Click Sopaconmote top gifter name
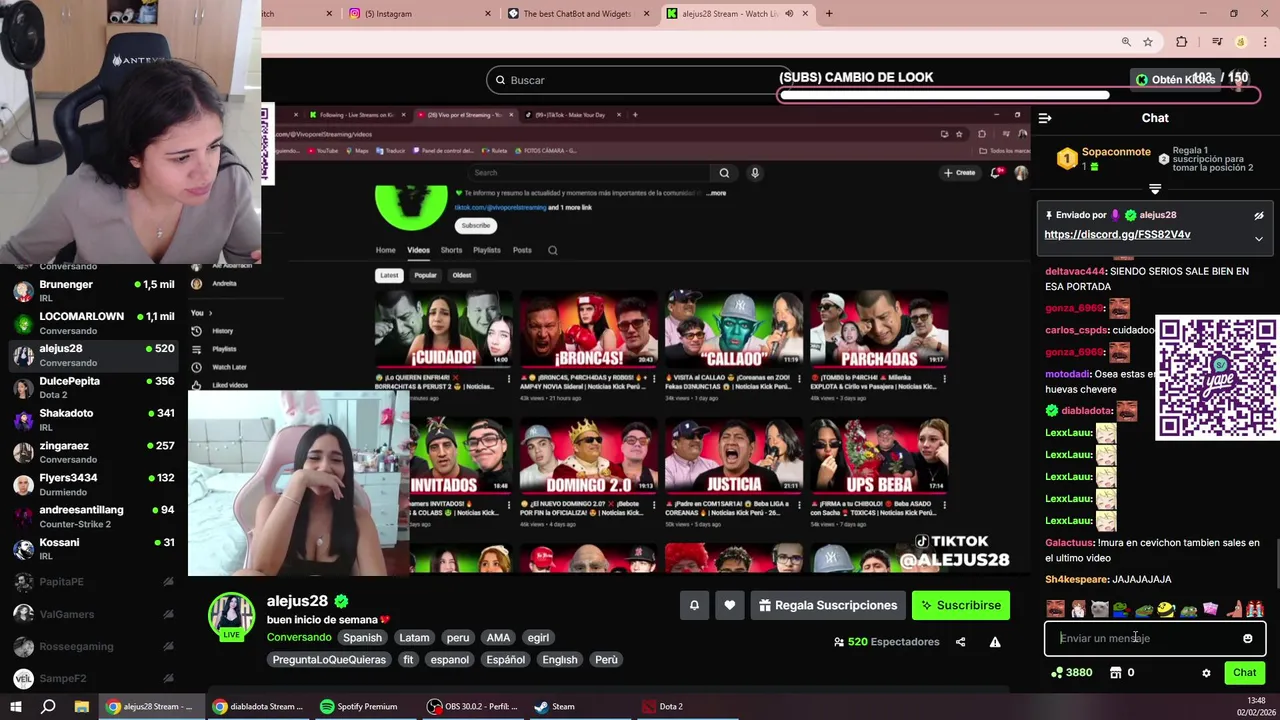The width and height of the screenshot is (1280, 720). [x=1116, y=152]
